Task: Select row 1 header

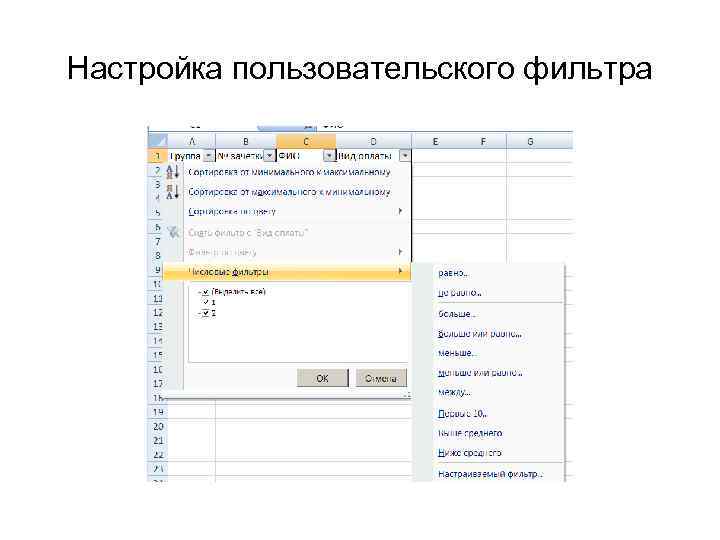Action: coord(158,156)
